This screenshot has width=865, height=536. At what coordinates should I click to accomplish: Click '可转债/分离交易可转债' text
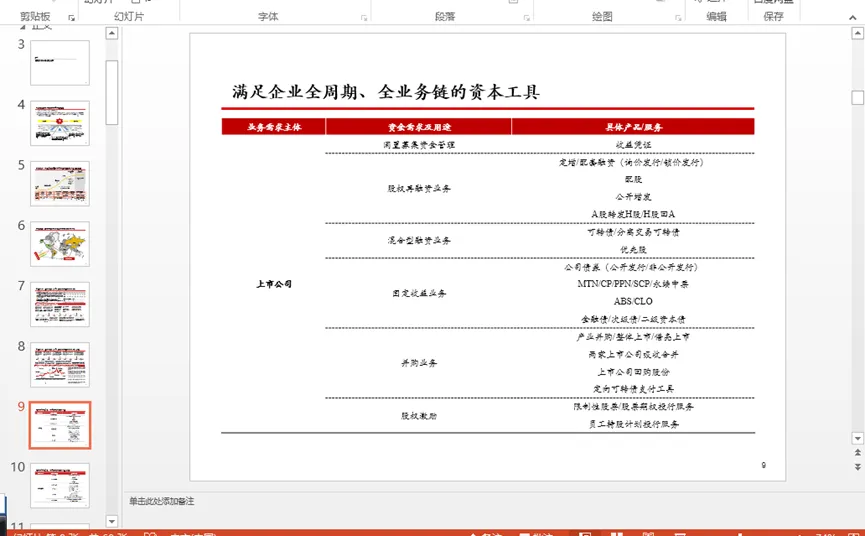(633, 232)
